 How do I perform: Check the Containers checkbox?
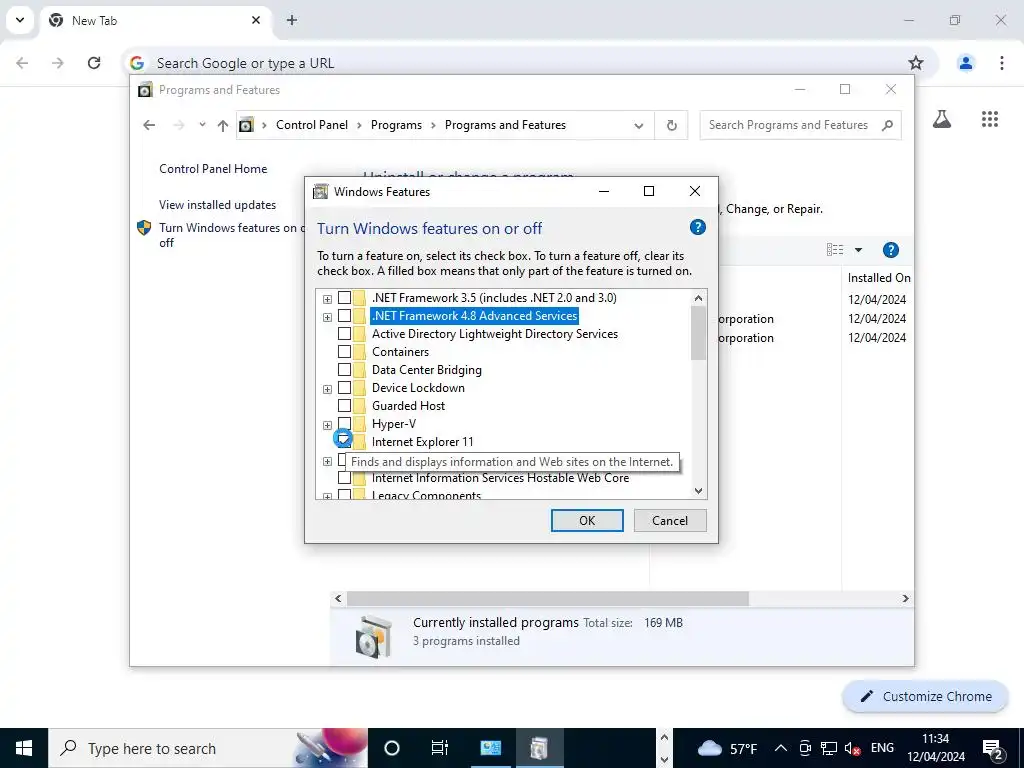point(344,352)
